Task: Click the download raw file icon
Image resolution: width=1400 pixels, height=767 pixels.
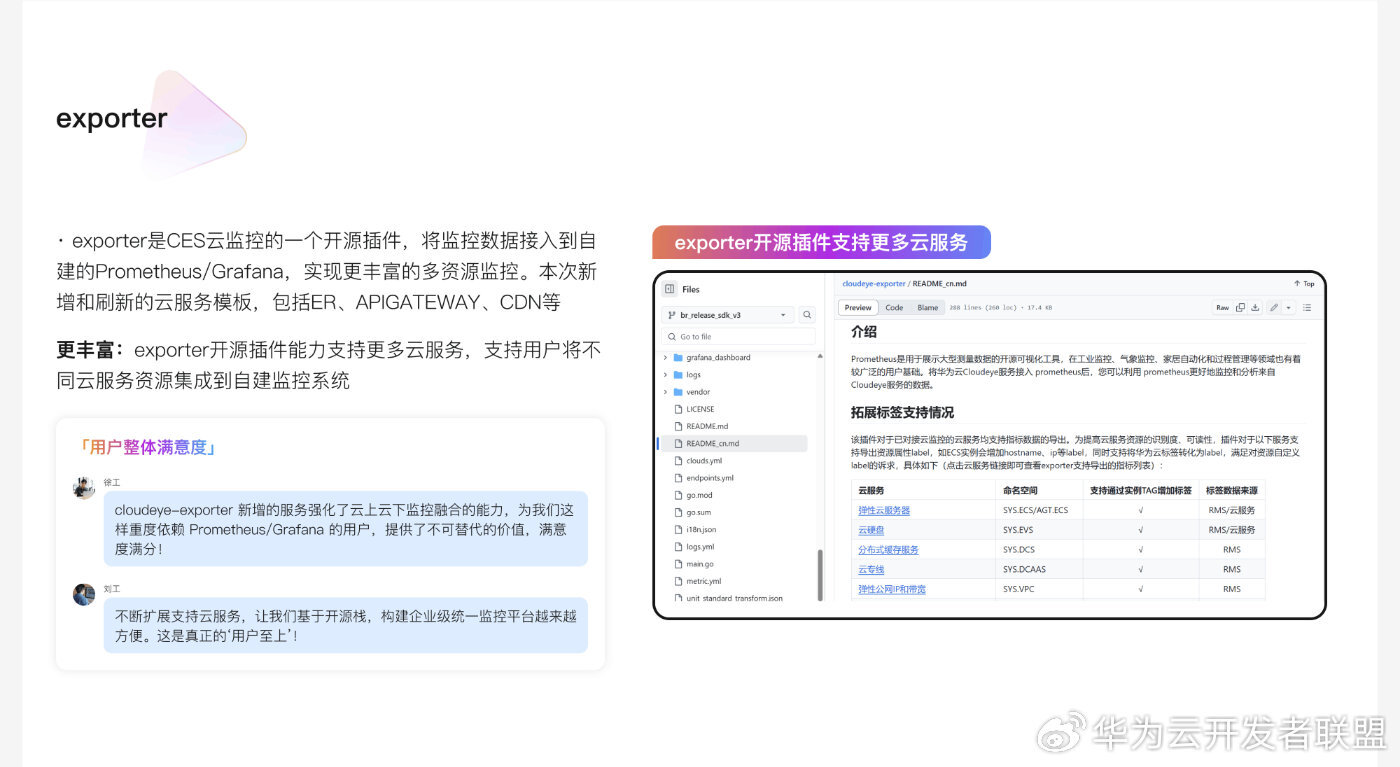Action: [x=1255, y=308]
